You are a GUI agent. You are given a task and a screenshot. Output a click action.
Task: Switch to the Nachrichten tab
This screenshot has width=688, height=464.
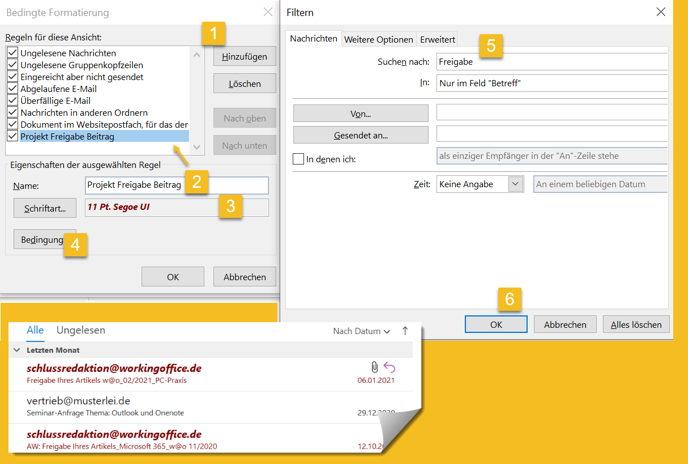pyautogui.click(x=313, y=39)
